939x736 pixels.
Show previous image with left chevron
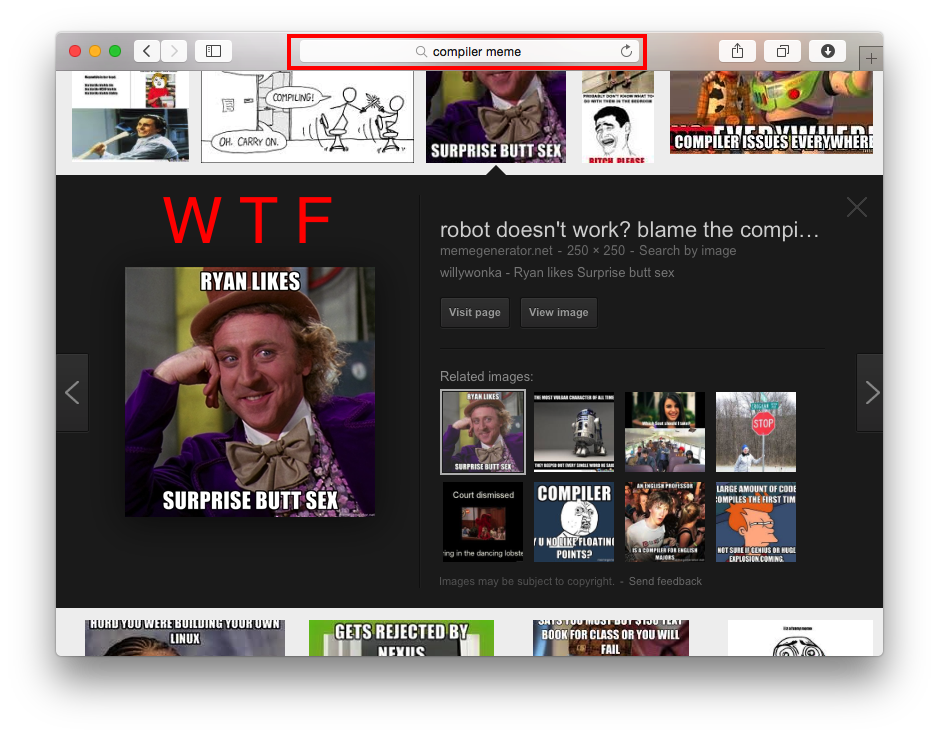point(72,393)
